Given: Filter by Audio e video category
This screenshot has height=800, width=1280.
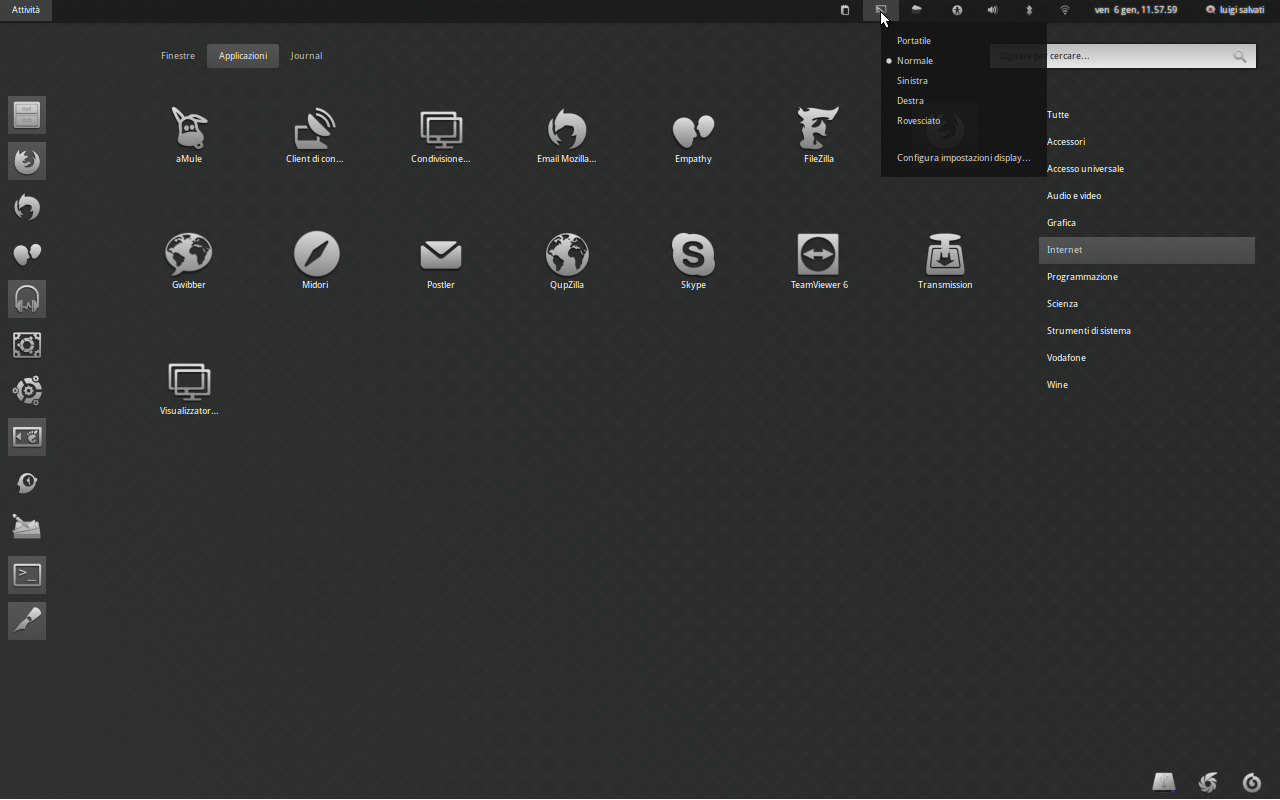Looking at the screenshot, I should tap(1147, 196).
